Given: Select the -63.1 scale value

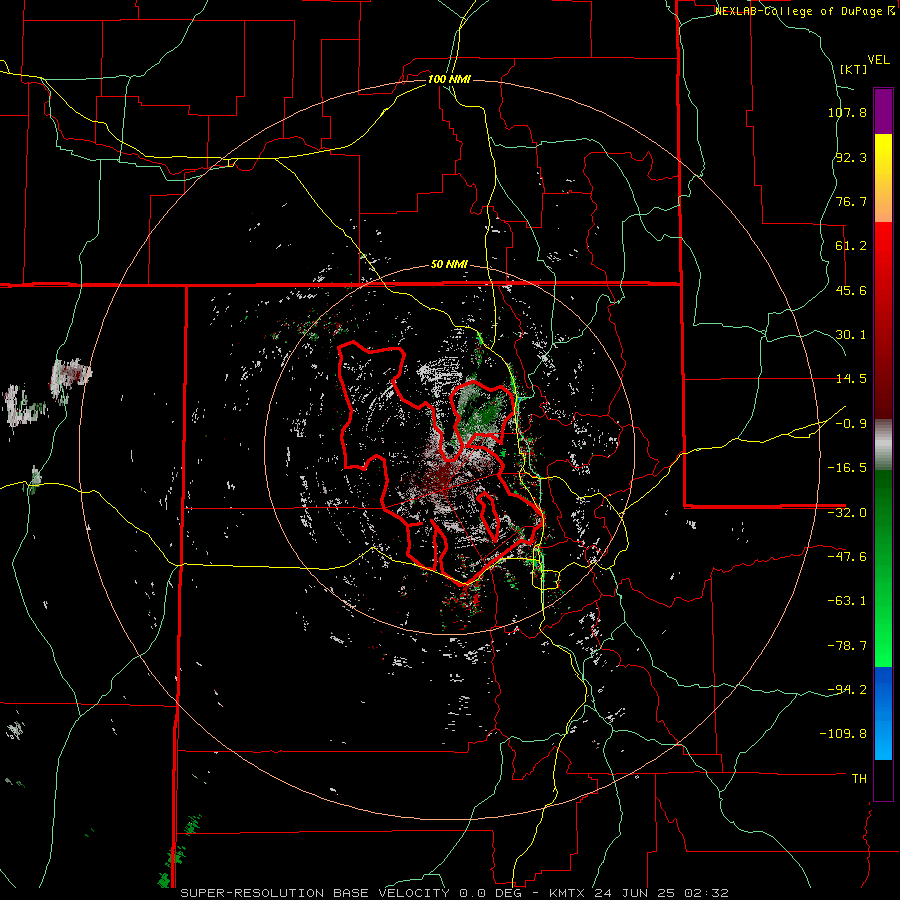Looking at the screenshot, I should [x=847, y=601].
